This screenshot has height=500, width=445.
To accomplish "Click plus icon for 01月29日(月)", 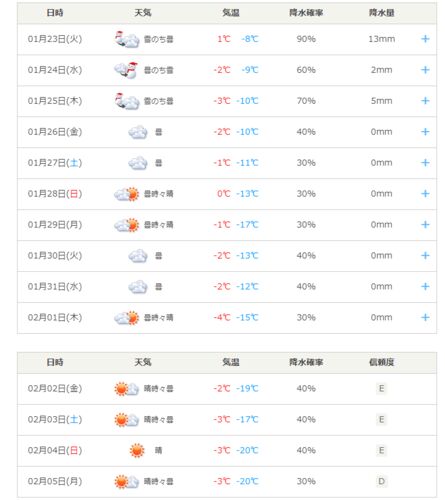I will (x=425, y=225).
